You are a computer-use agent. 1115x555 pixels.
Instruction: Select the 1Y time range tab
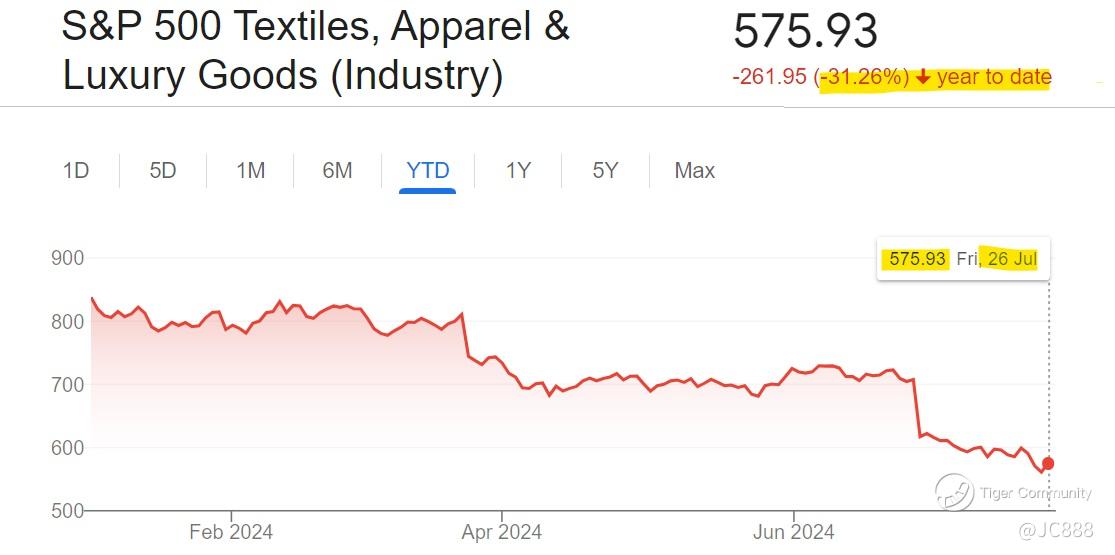tap(517, 171)
